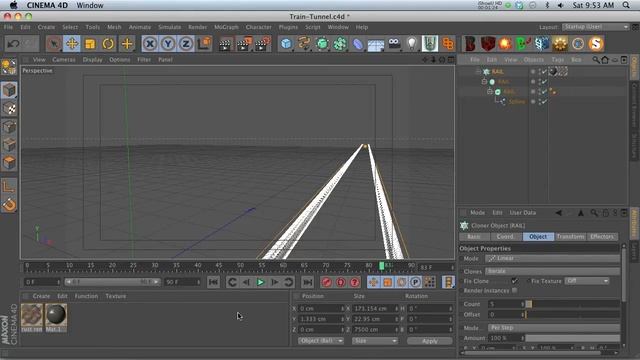
Task: Toggle X axis lock
Action: tap(150, 44)
